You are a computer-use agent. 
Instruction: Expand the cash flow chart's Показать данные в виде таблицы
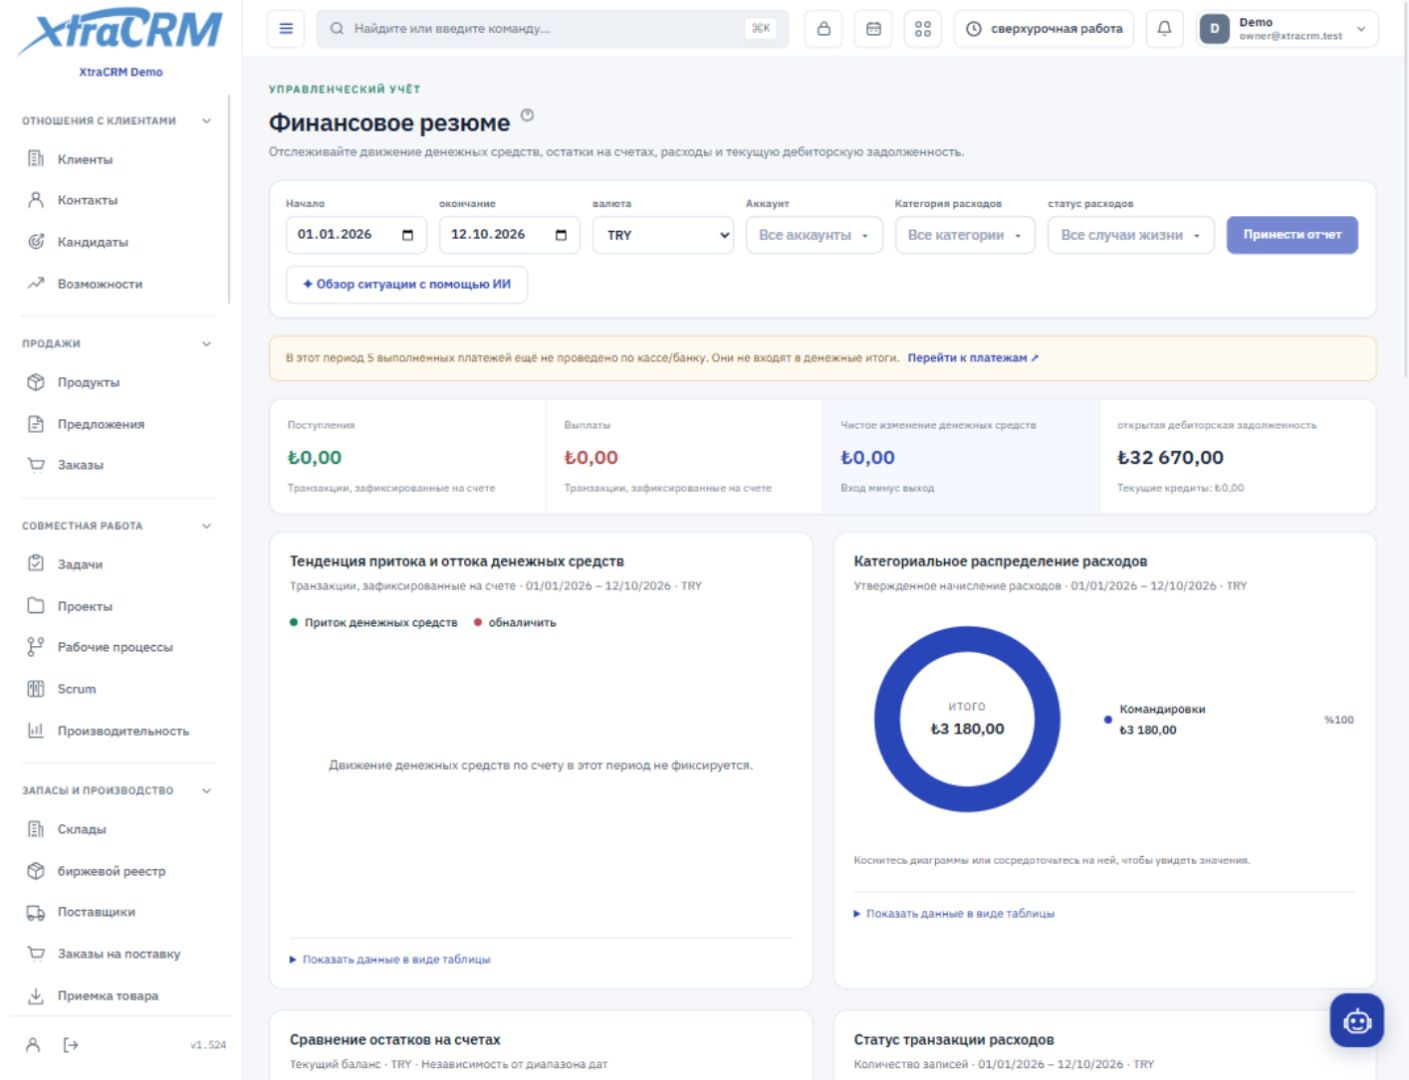[390, 960]
